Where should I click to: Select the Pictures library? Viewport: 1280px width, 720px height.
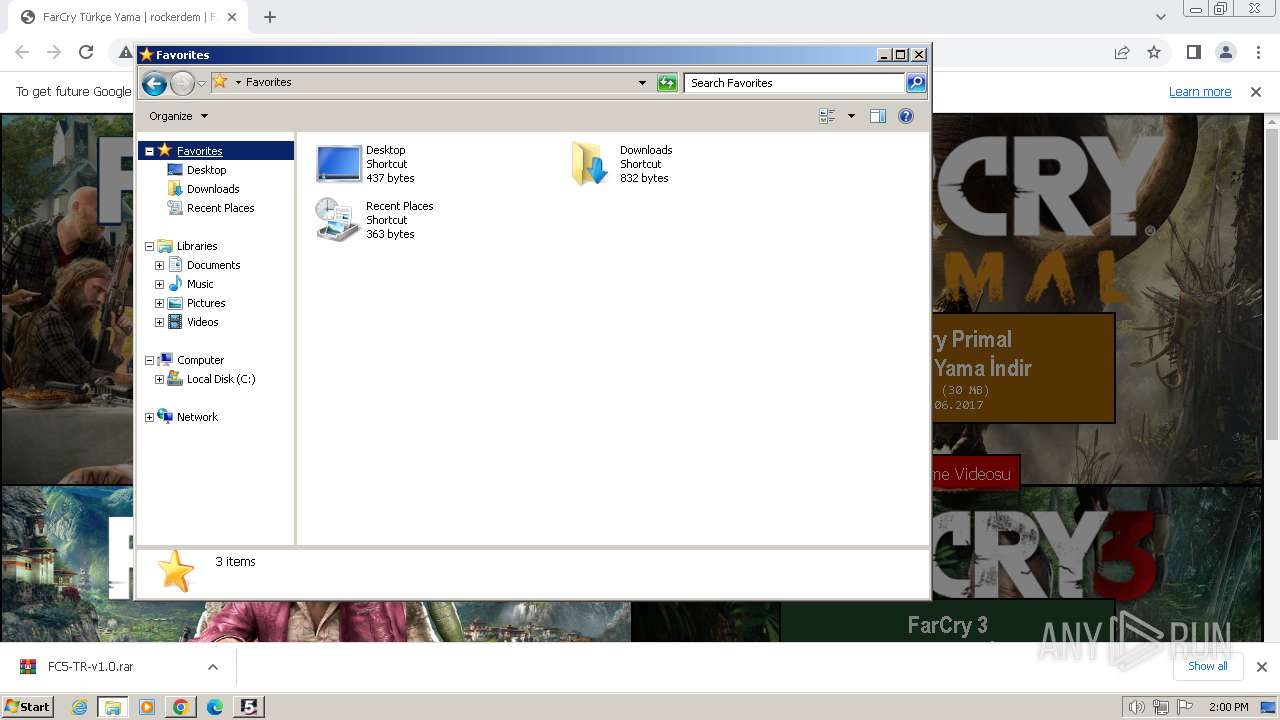click(206, 303)
